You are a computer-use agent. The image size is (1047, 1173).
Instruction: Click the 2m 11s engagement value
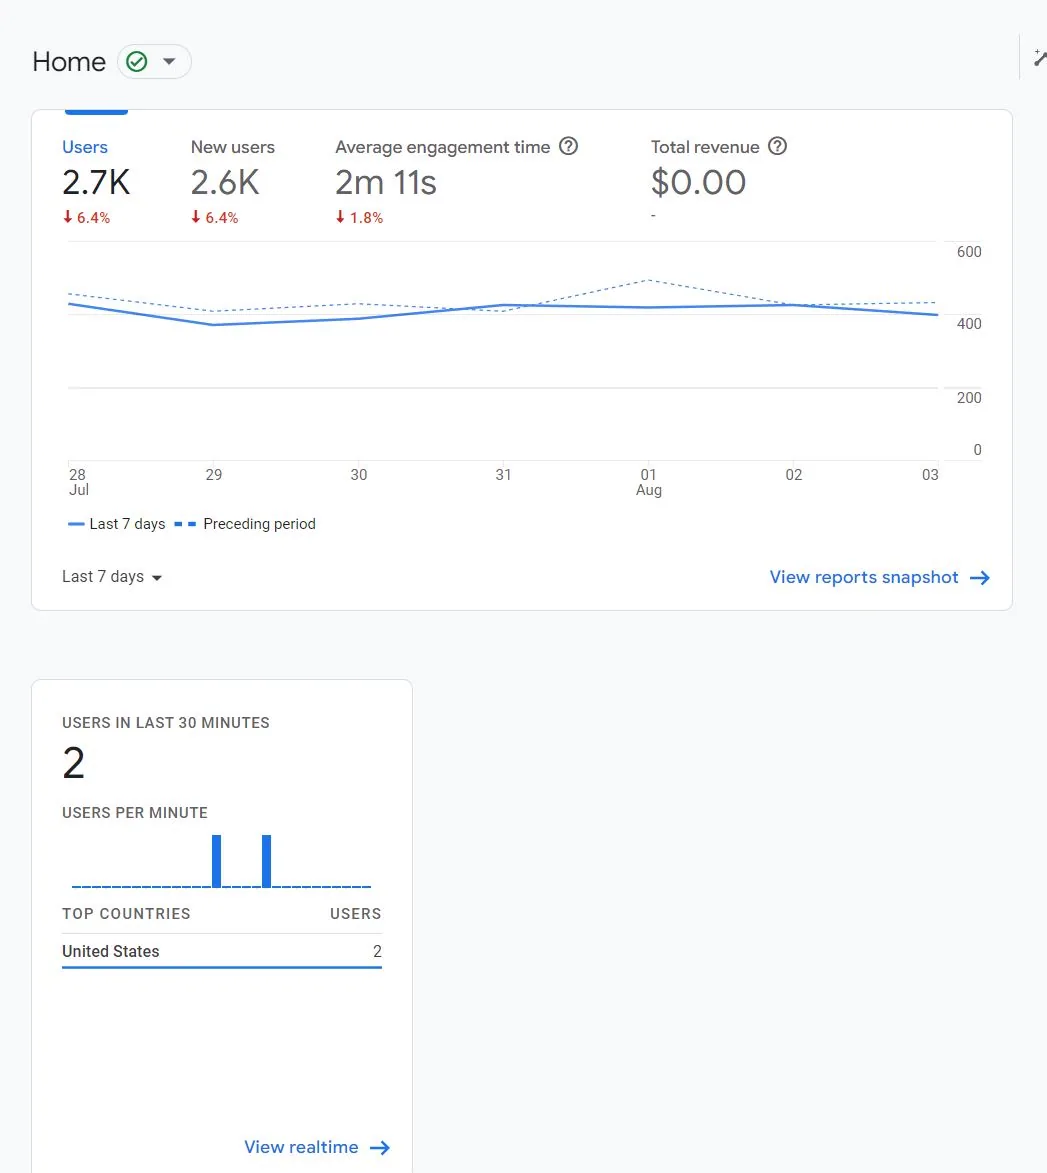[386, 183]
